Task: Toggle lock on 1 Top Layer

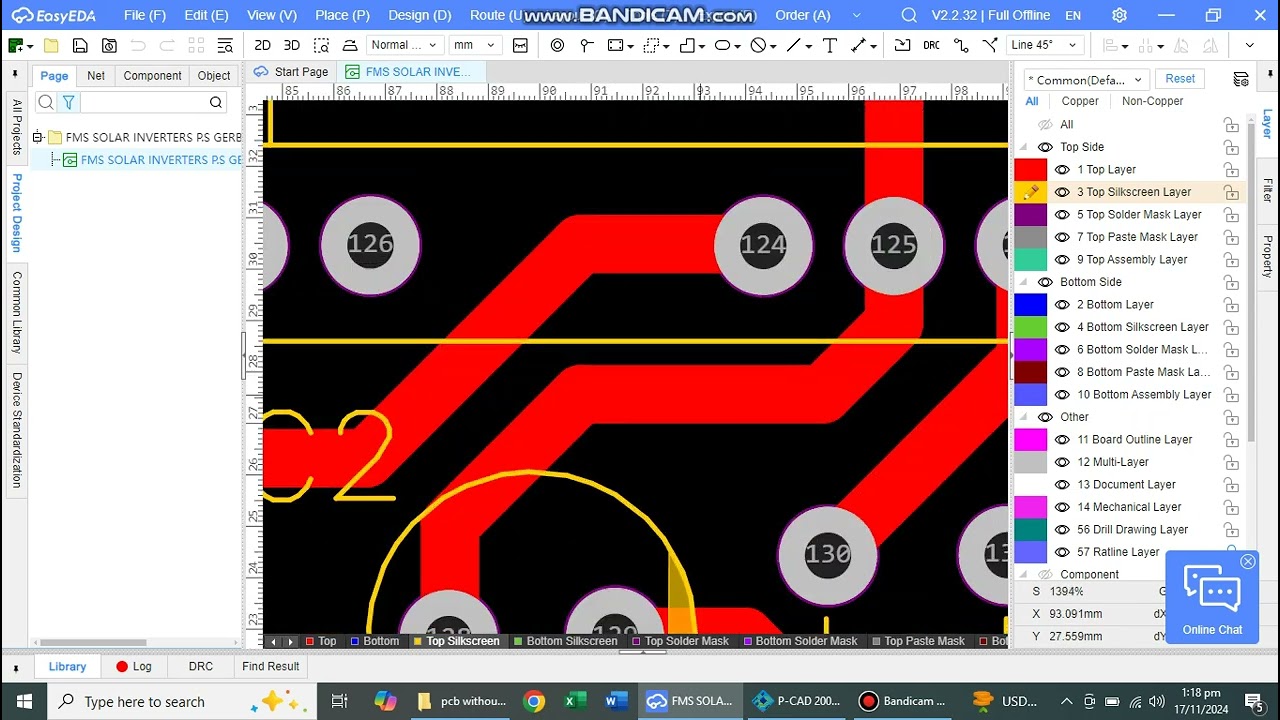Action: [x=1231, y=170]
